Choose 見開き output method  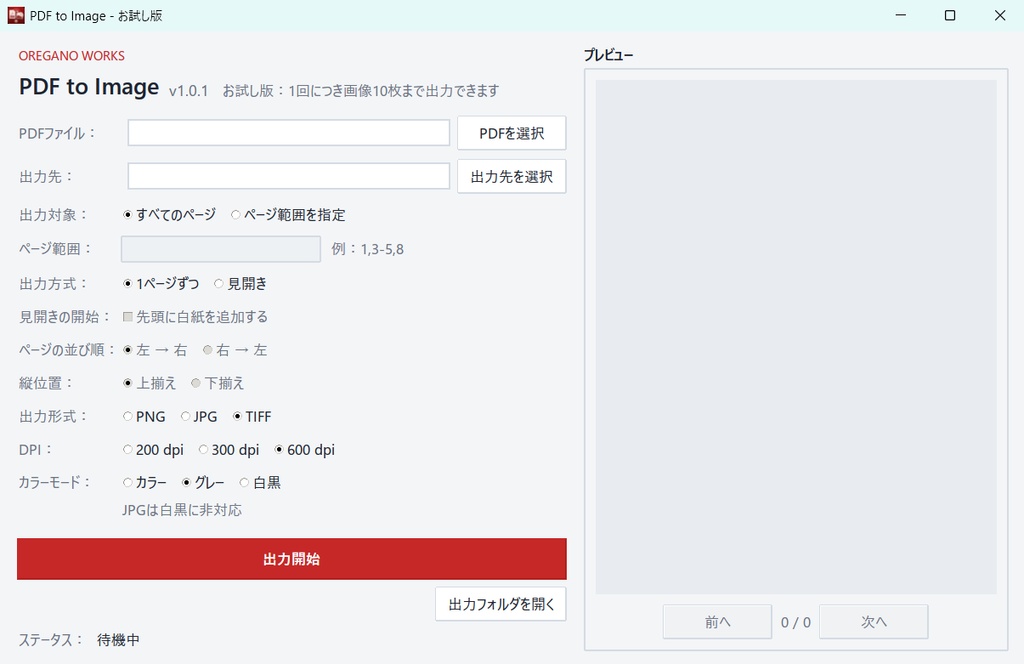point(240,283)
